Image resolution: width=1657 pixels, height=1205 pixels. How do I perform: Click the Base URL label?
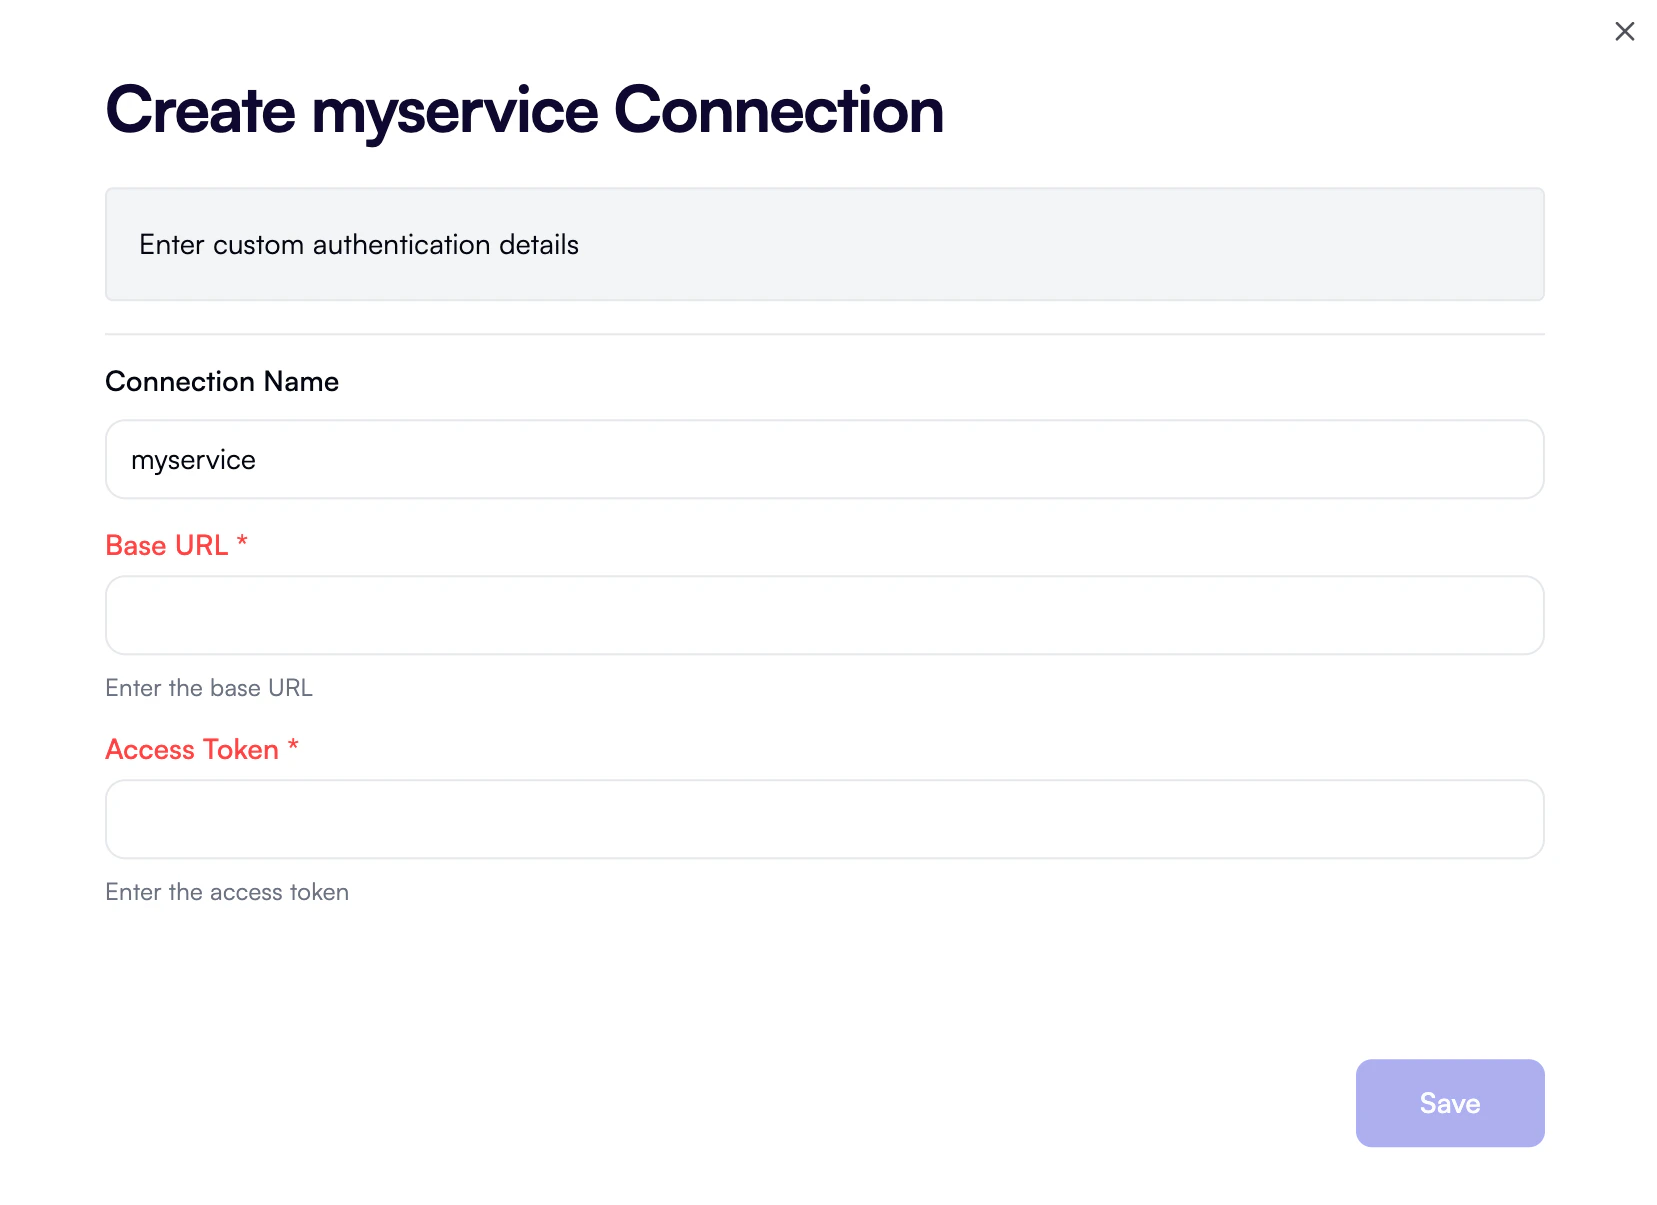pos(166,545)
